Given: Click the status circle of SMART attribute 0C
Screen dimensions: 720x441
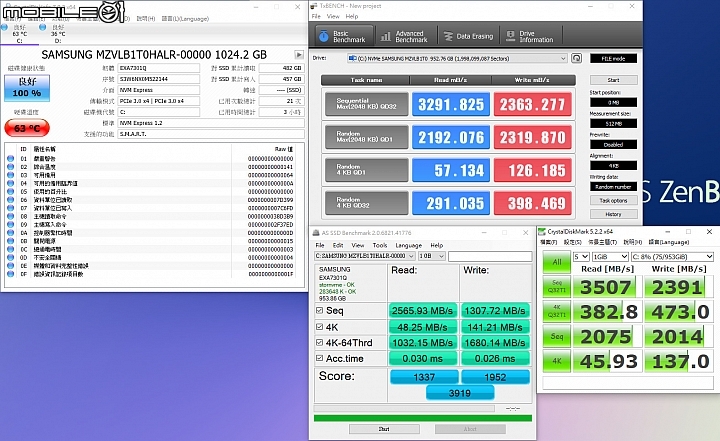Looking at the screenshot, I should (10, 249).
